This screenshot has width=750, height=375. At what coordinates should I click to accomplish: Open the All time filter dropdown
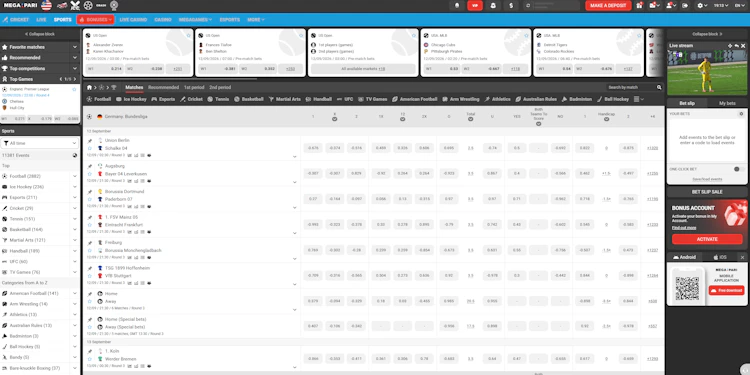40,143
